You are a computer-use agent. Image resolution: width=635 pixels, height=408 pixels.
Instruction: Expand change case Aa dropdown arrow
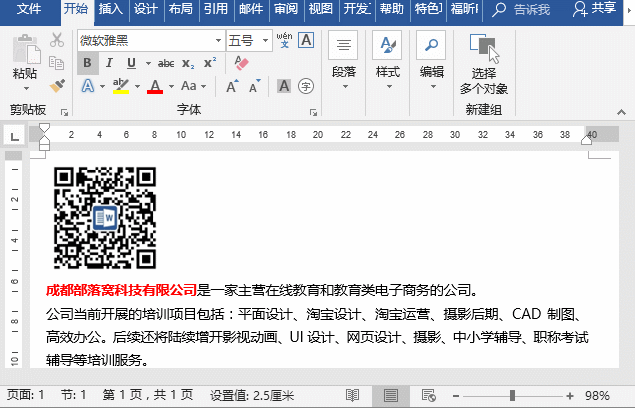tap(203, 86)
